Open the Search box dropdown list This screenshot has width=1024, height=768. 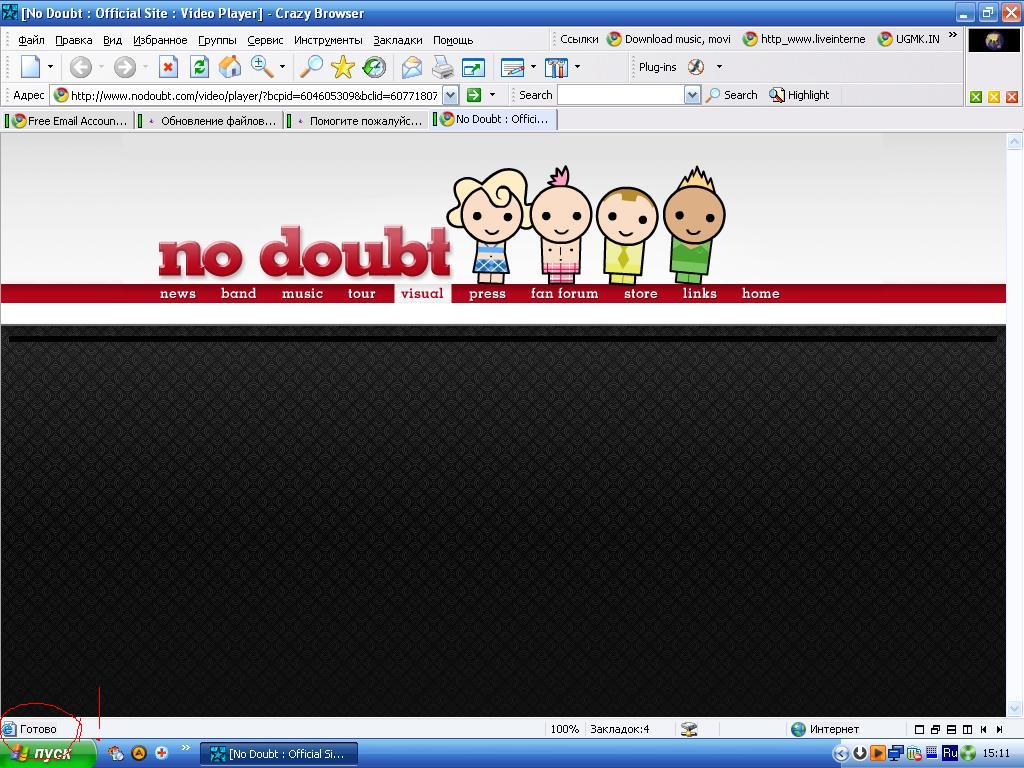click(x=692, y=95)
